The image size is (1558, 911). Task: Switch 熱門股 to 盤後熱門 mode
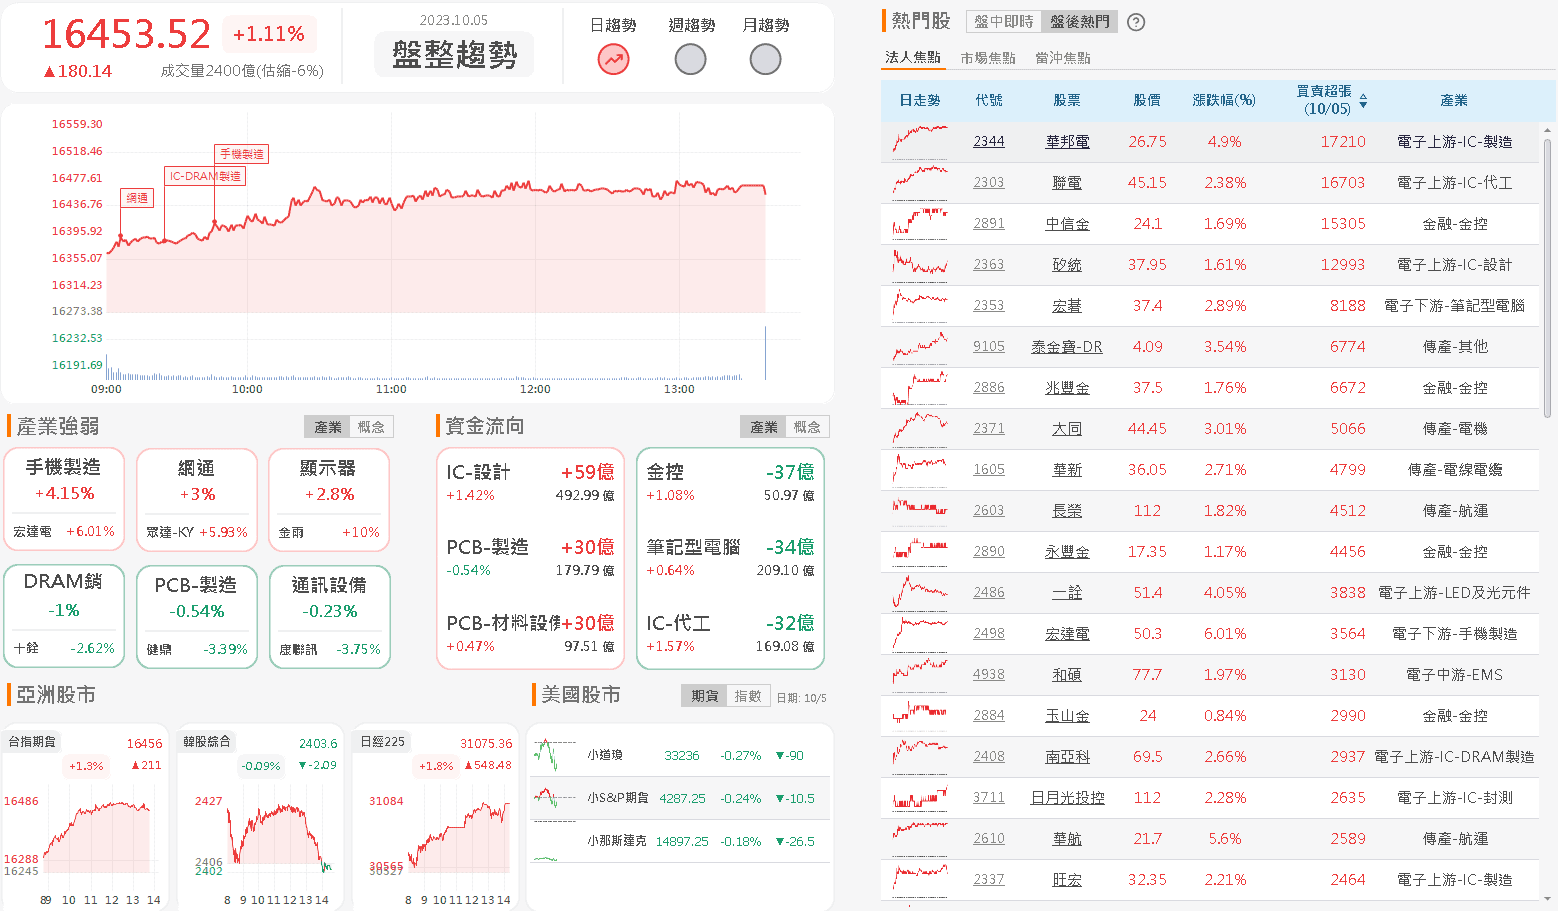1080,22
